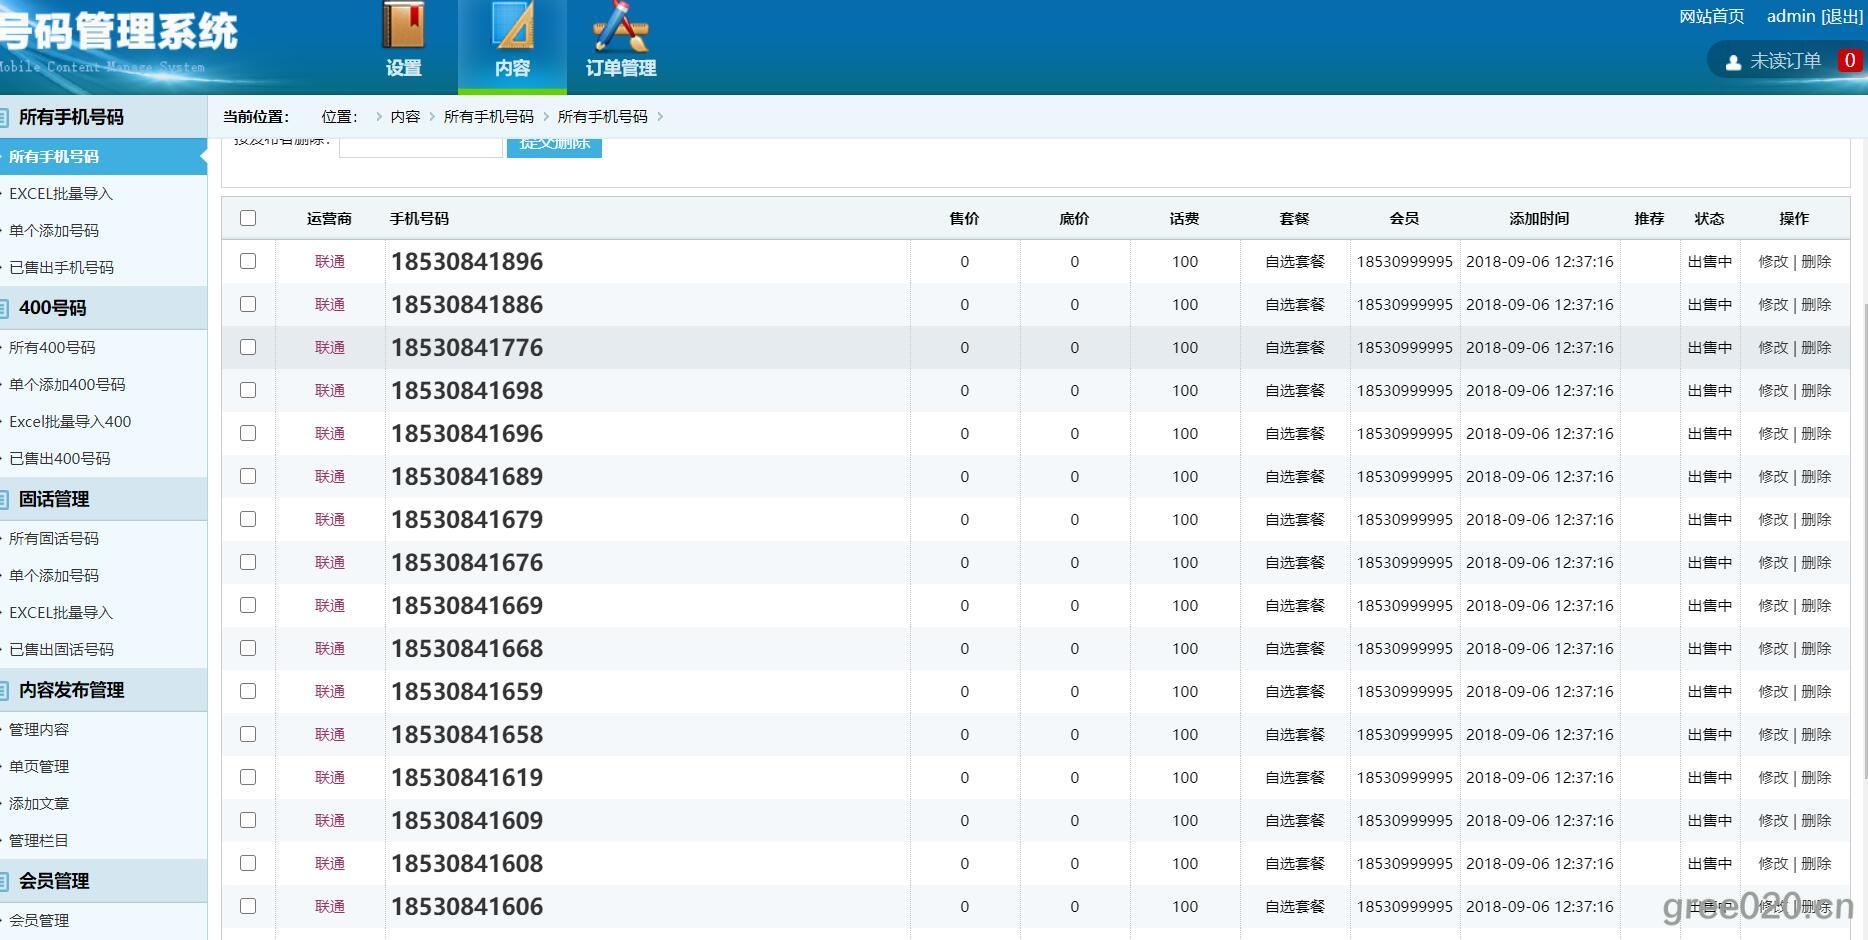Click the 未读订单 user icon
Screen dimensions: 1868x940
pos(1733,62)
